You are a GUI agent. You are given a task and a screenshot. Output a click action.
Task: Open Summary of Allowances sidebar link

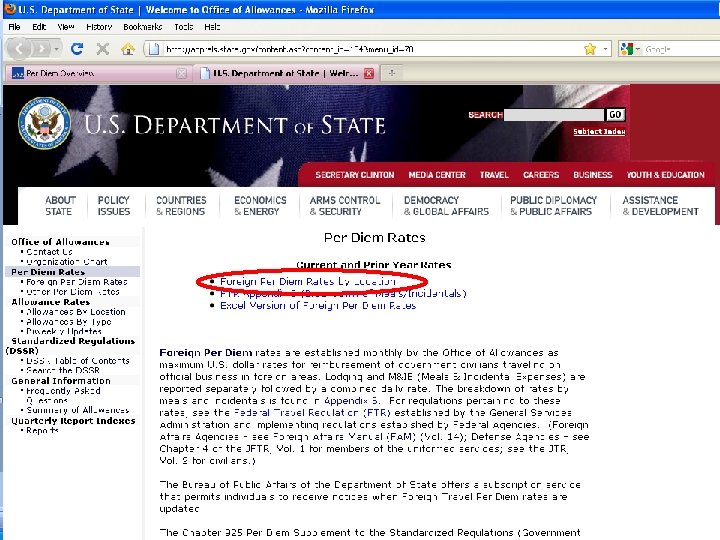point(77,410)
